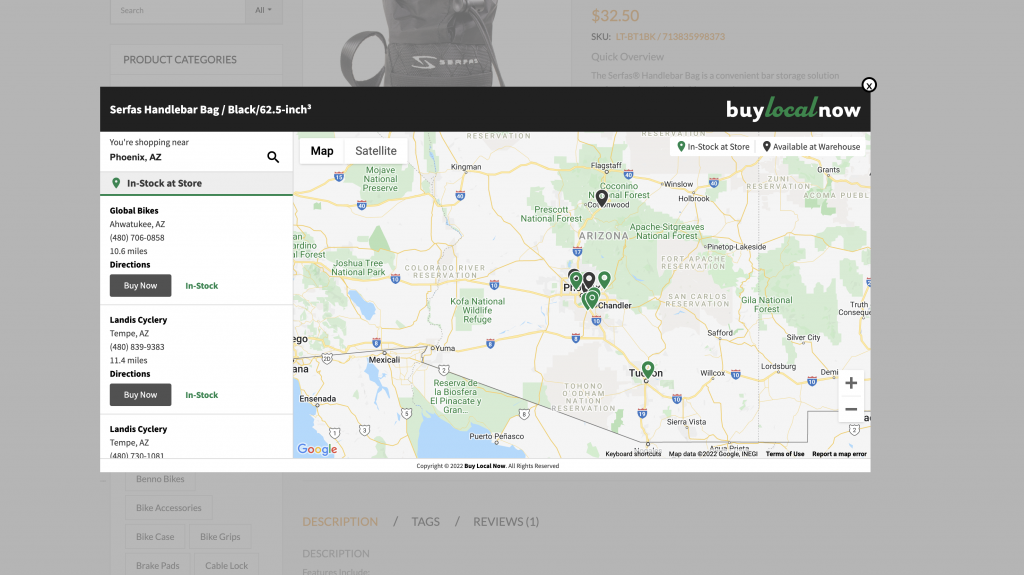Open Keyboard shortcuts on map
The image size is (1024, 575).
pos(633,453)
